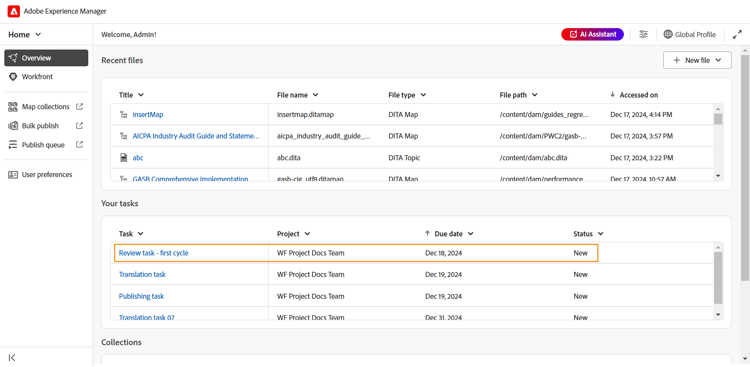Click the /content/dam/abc.dita path cell
750x367 pixels.
pyautogui.click(x=534, y=157)
